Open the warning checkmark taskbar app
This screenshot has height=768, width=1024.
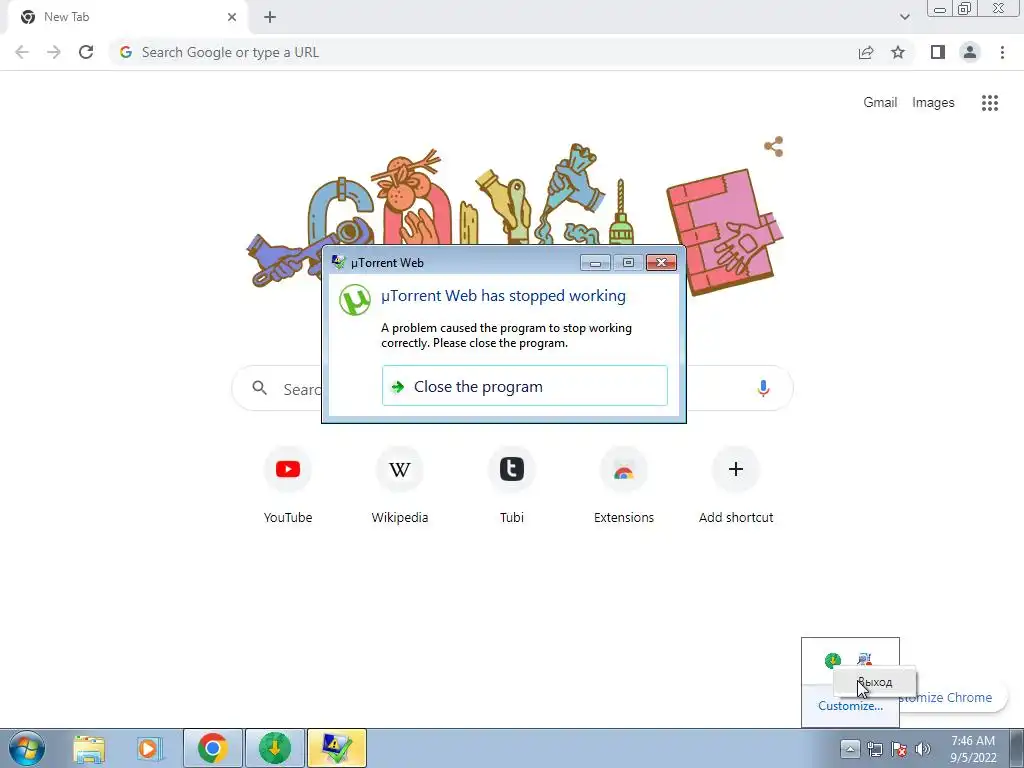tap(336, 748)
